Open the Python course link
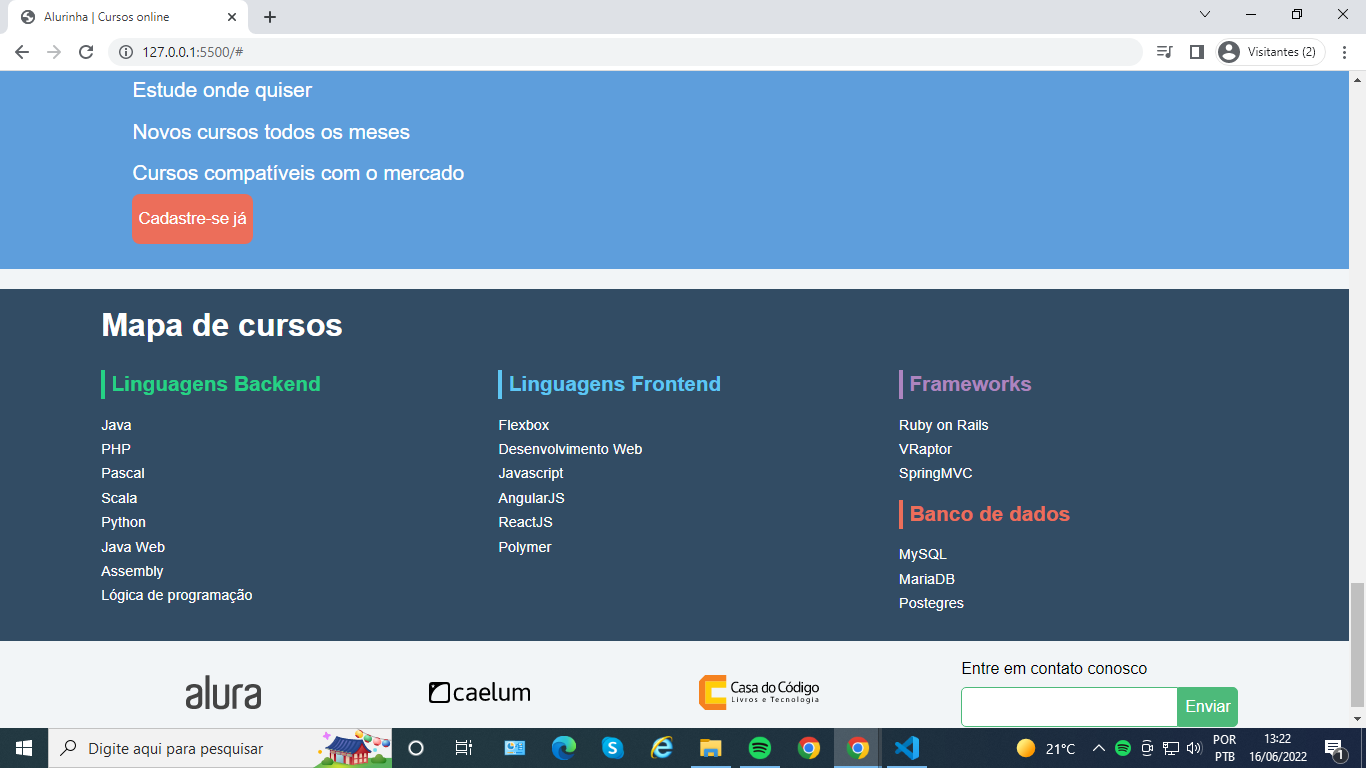This screenshot has width=1366, height=768. pyautogui.click(x=123, y=522)
